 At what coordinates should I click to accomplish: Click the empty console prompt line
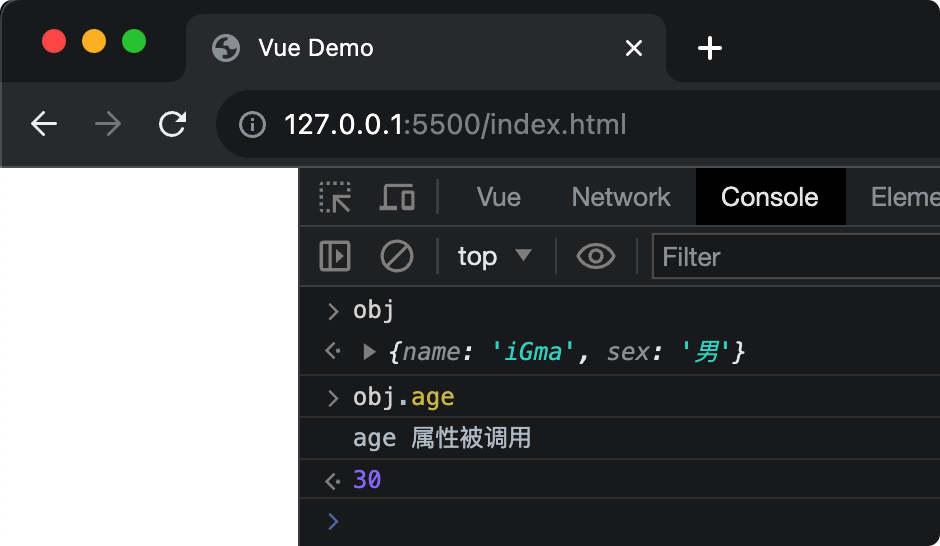[x=630, y=521]
